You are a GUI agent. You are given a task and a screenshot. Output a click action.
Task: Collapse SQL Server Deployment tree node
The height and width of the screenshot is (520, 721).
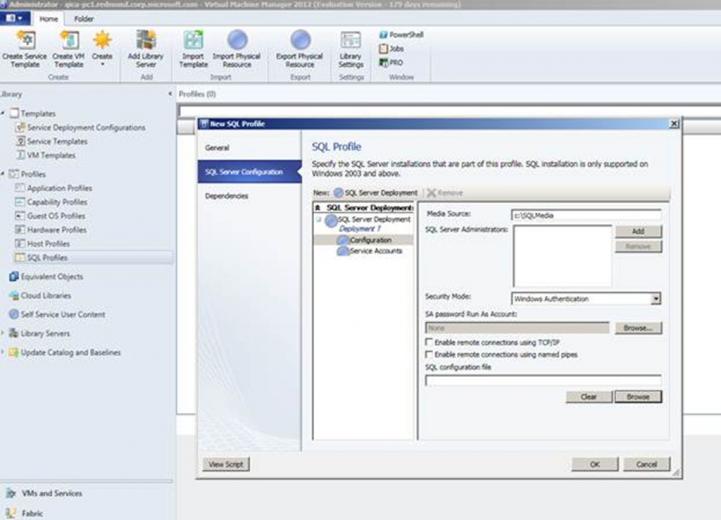[319, 219]
